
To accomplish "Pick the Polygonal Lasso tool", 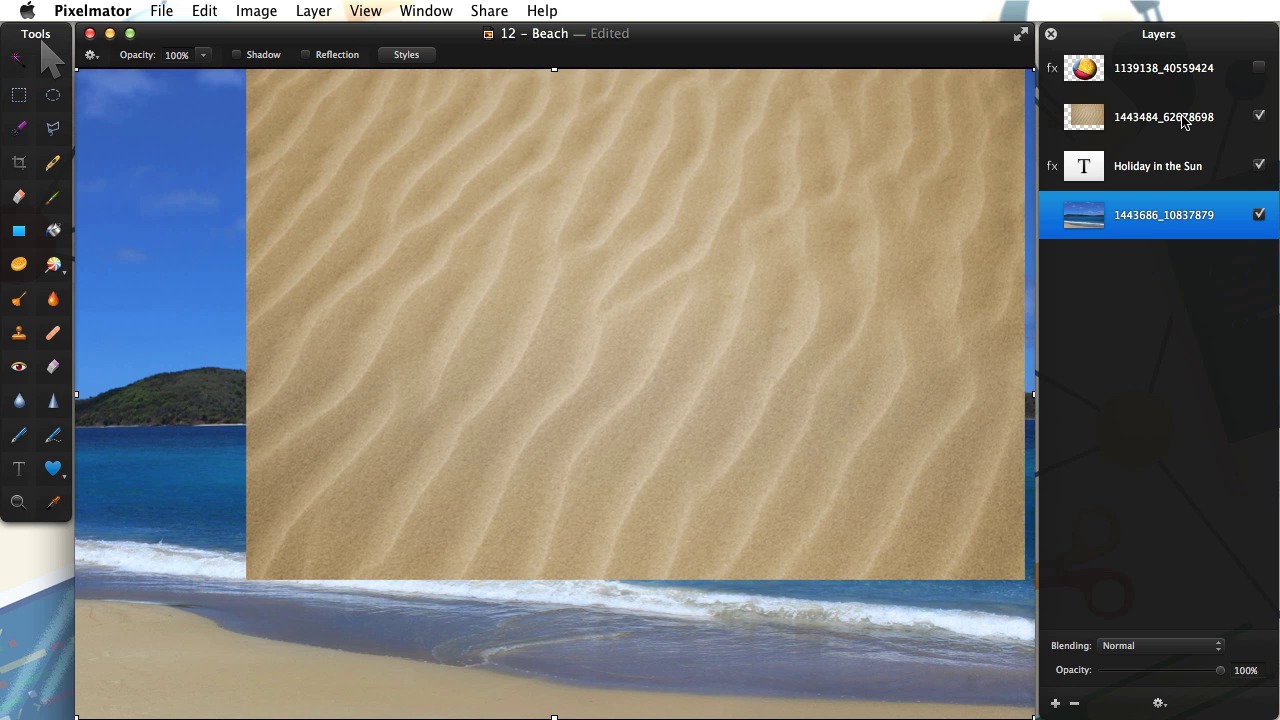I will [53, 128].
